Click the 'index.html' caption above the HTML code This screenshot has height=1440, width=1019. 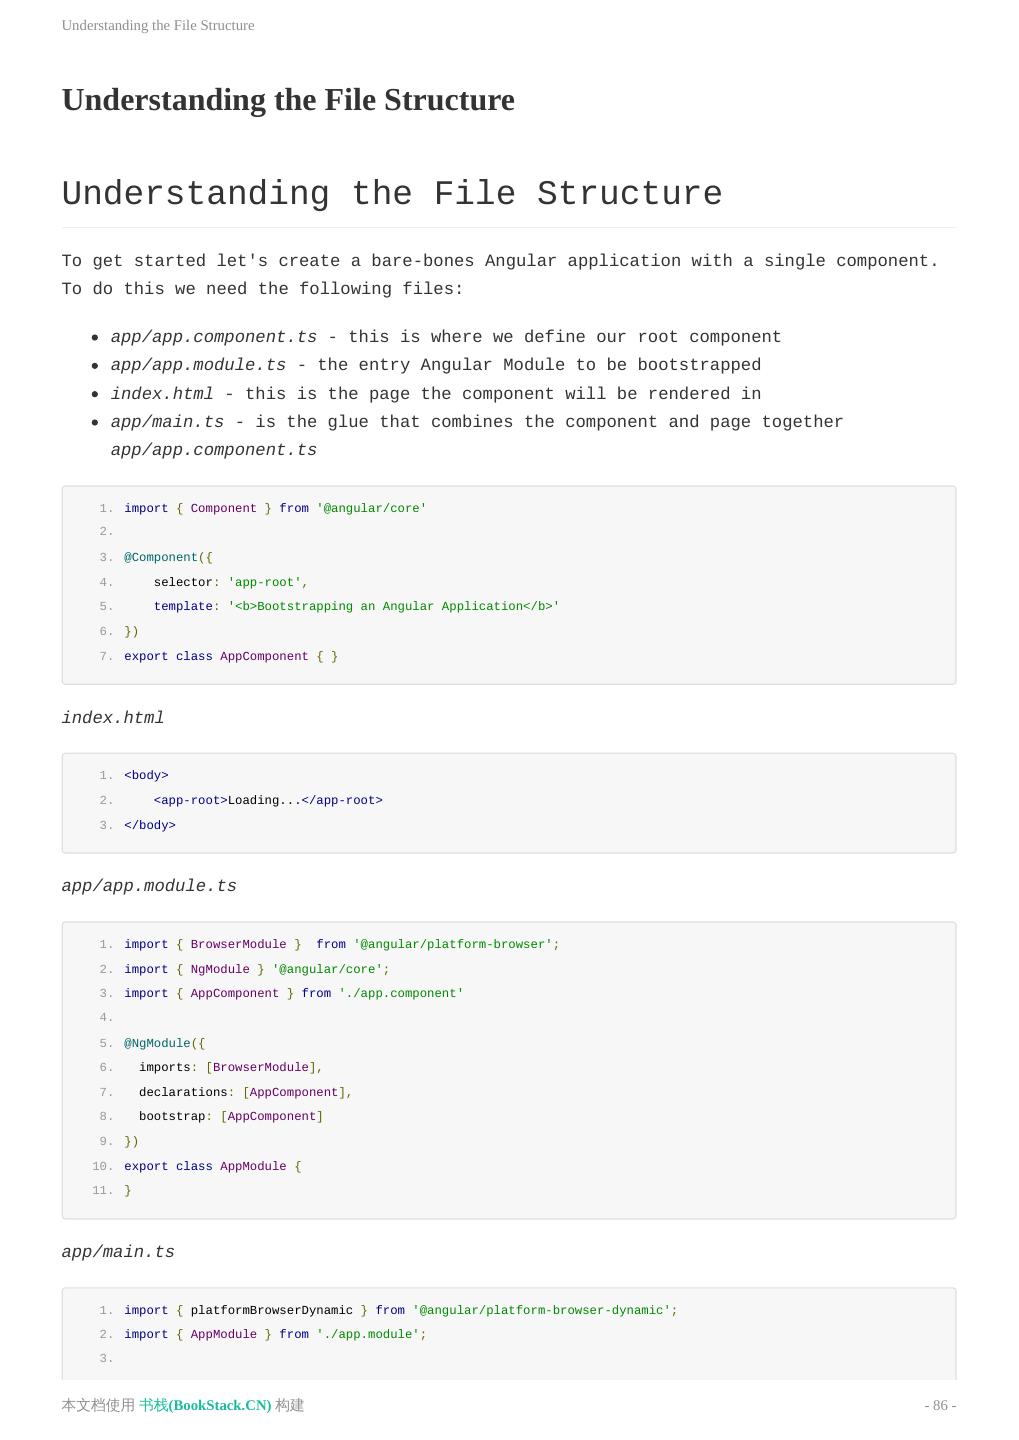pos(113,718)
